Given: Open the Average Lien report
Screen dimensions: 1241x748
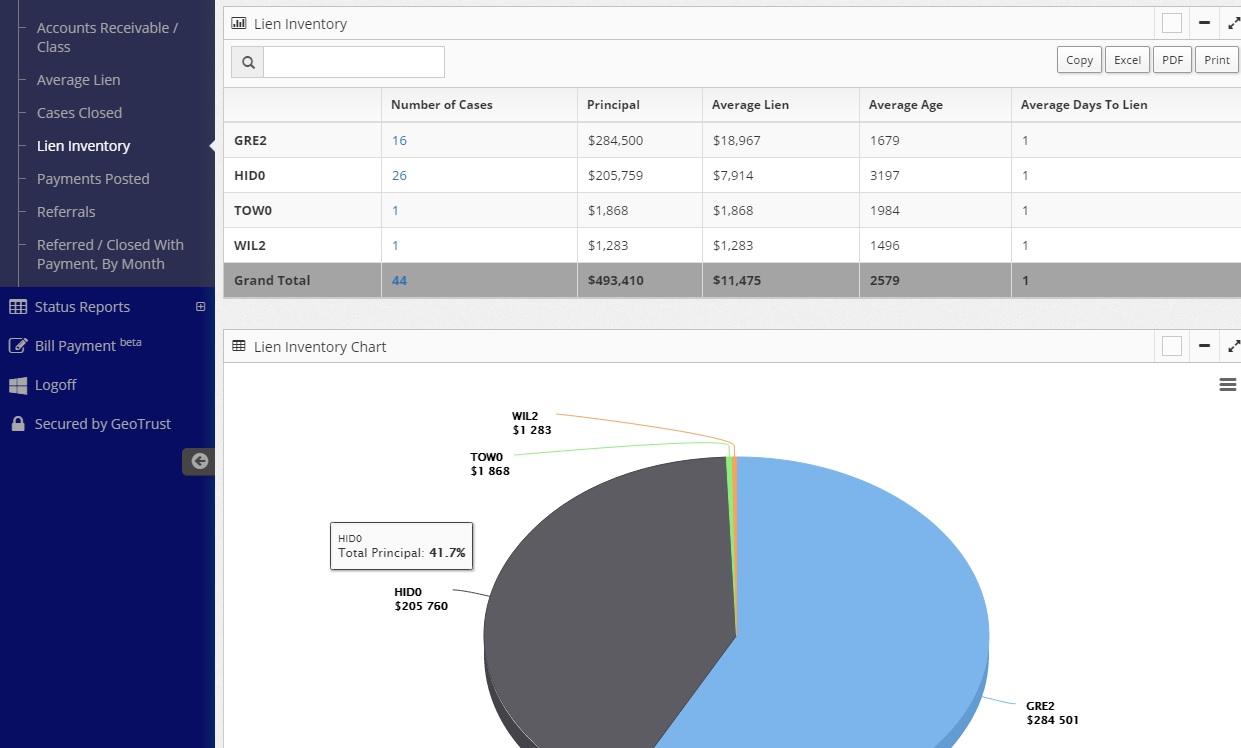Looking at the screenshot, I should [78, 80].
